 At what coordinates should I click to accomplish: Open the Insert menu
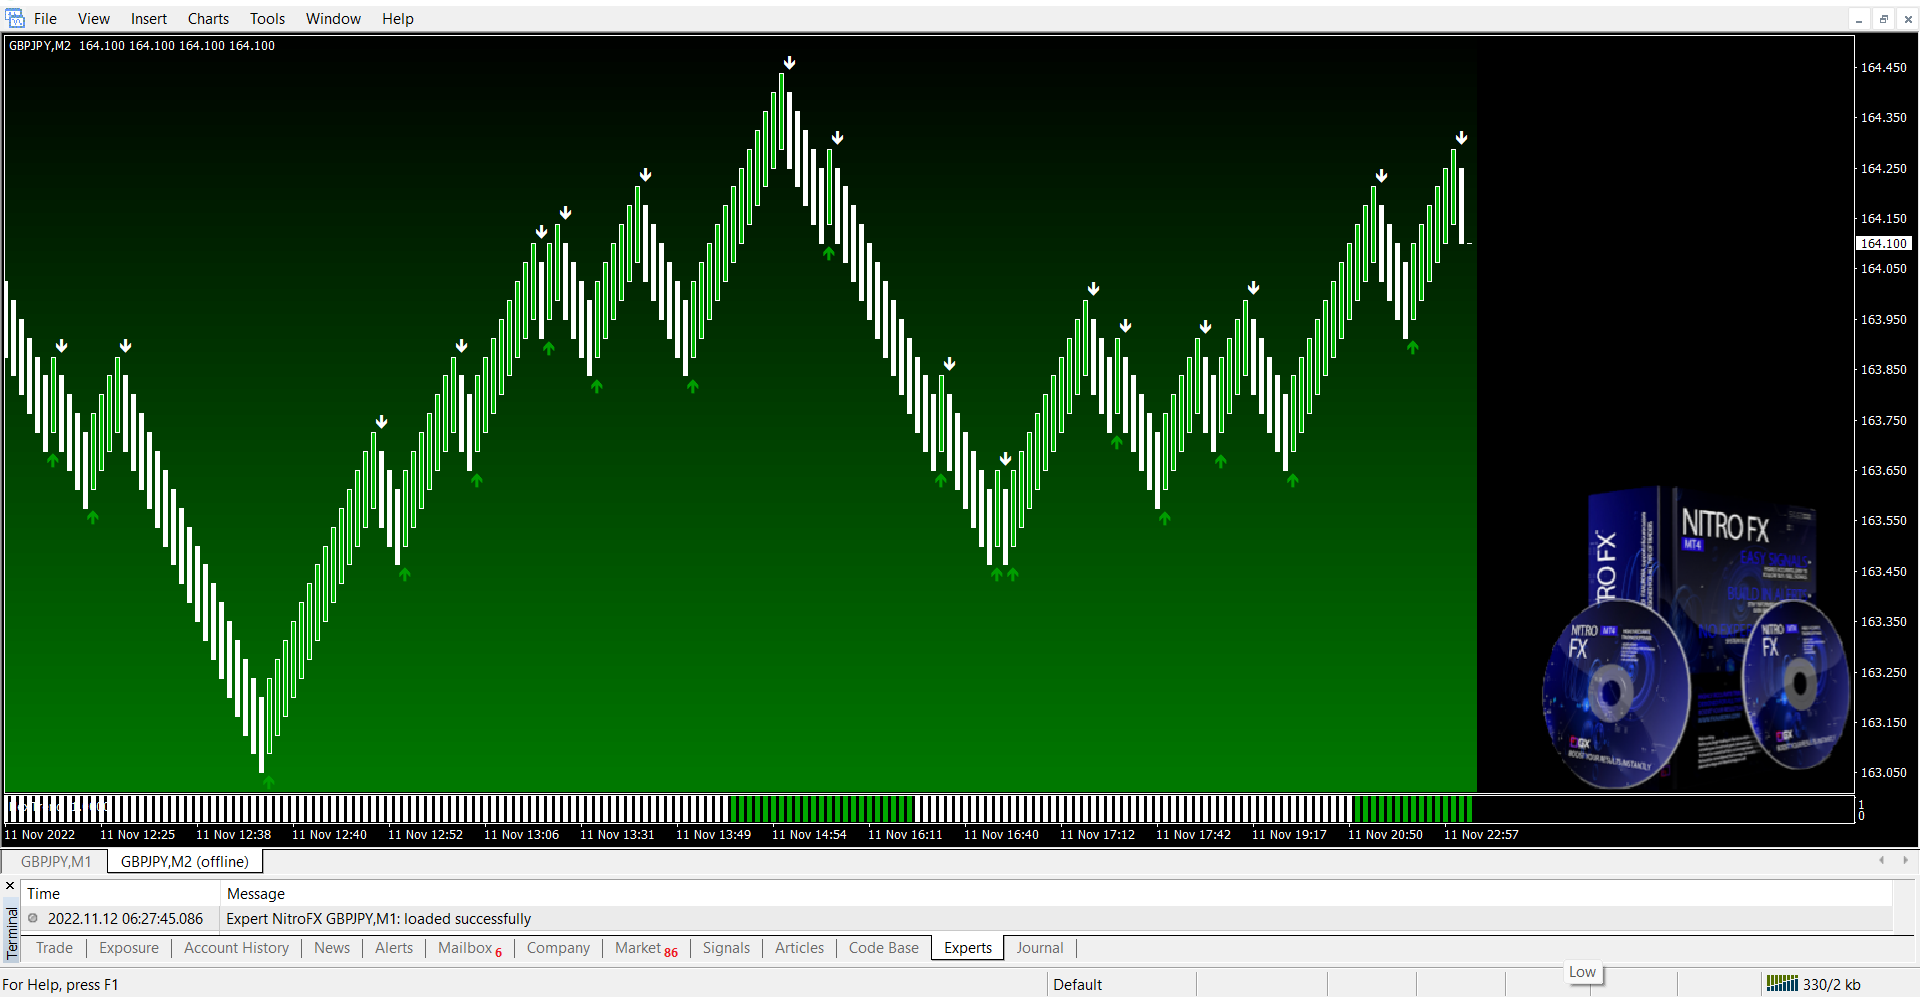click(x=148, y=19)
